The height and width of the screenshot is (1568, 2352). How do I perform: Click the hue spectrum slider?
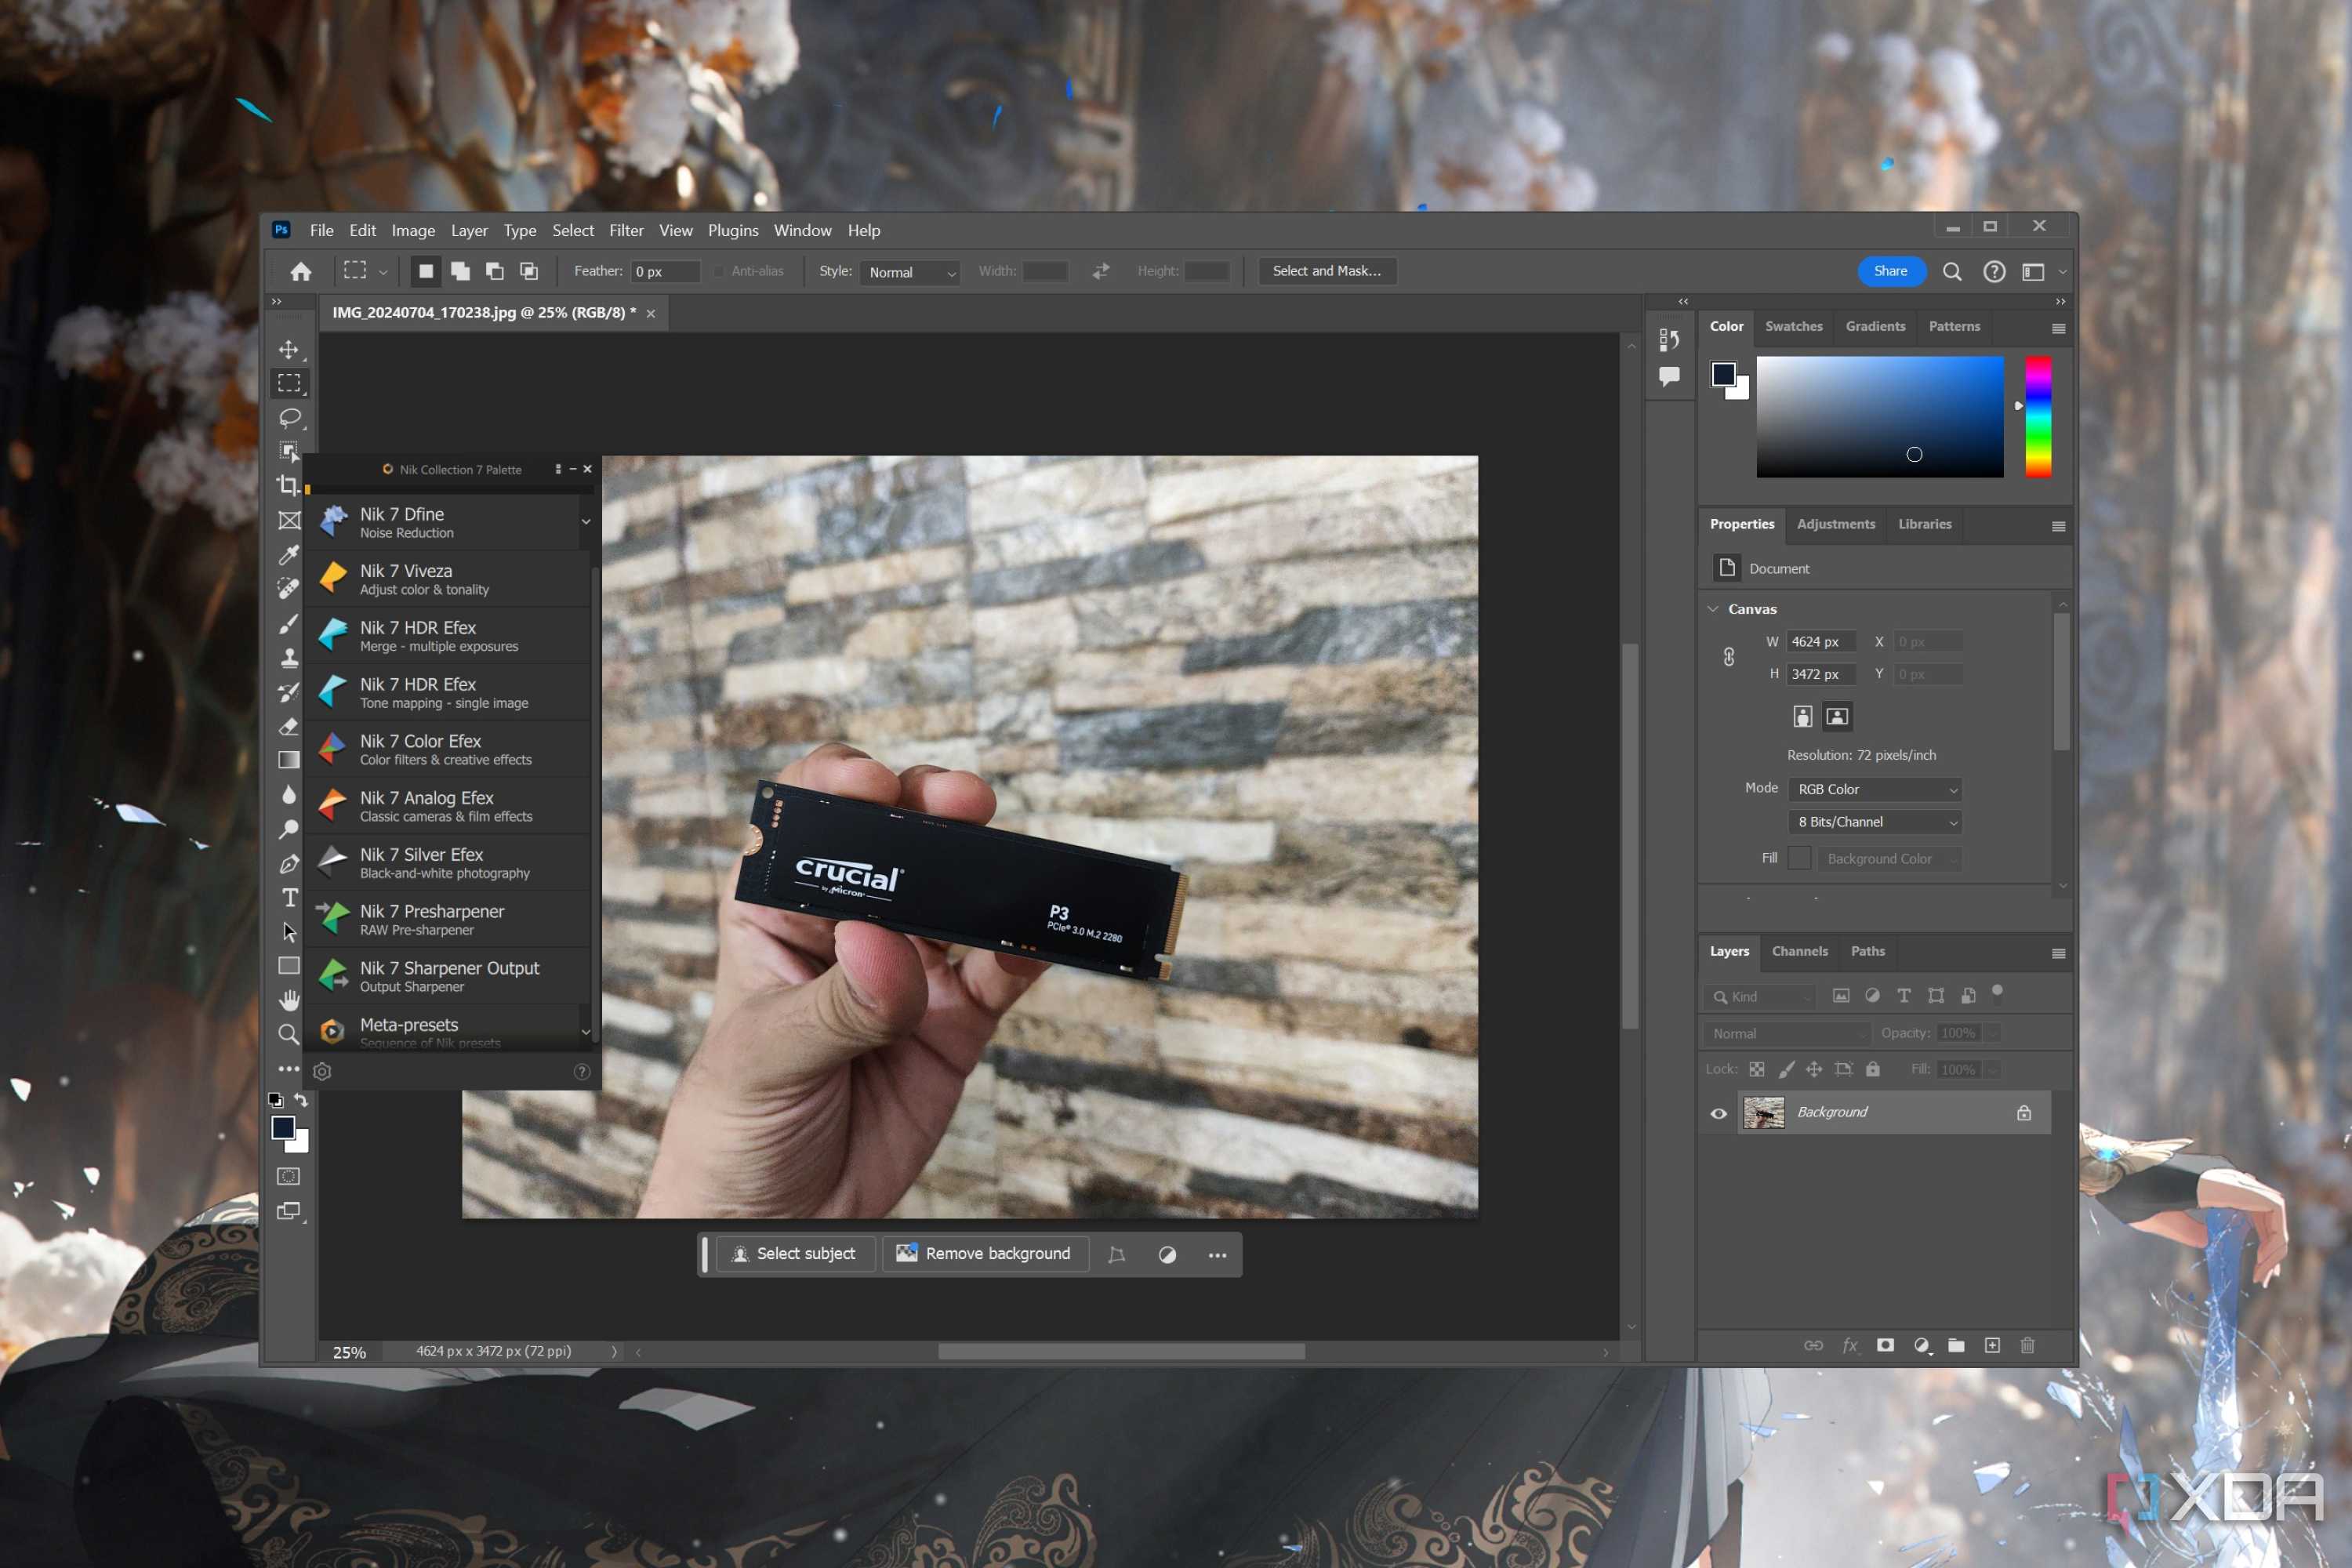click(2038, 416)
